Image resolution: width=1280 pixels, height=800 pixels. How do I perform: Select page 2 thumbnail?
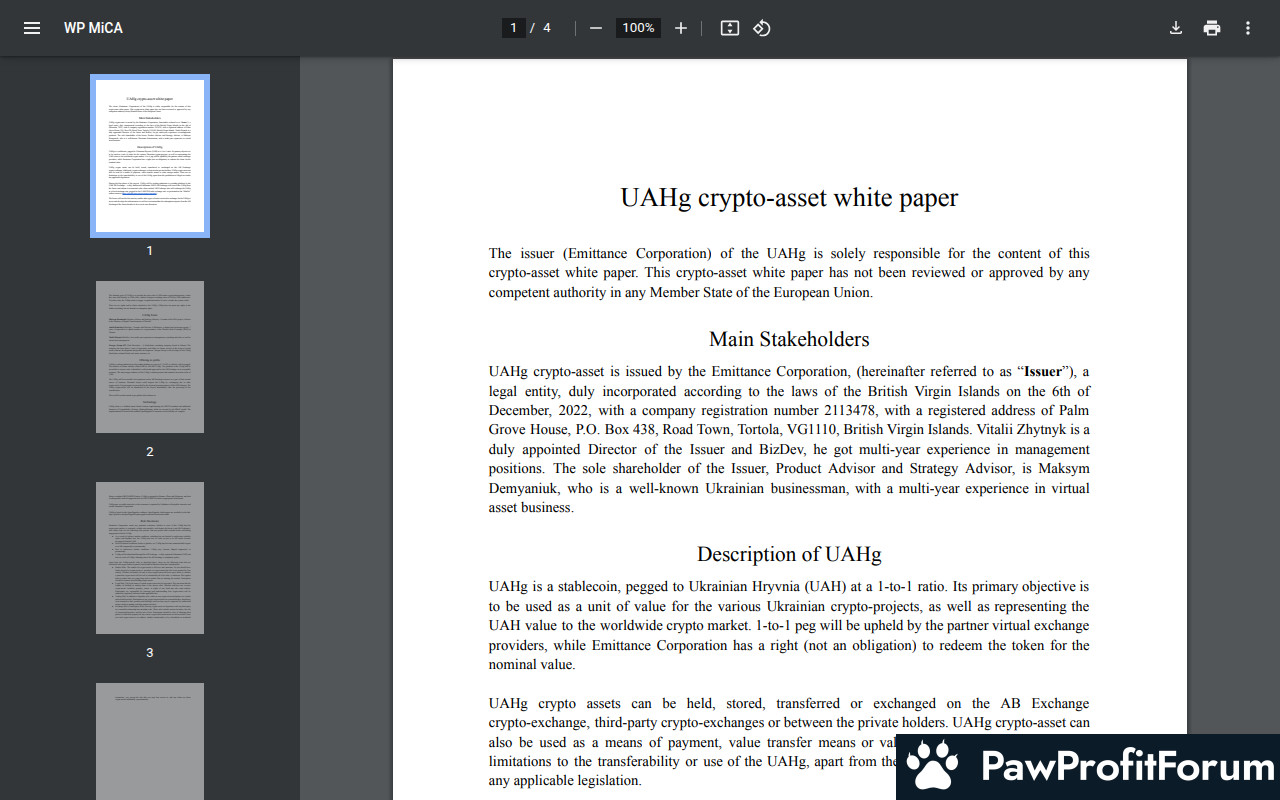(150, 357)
